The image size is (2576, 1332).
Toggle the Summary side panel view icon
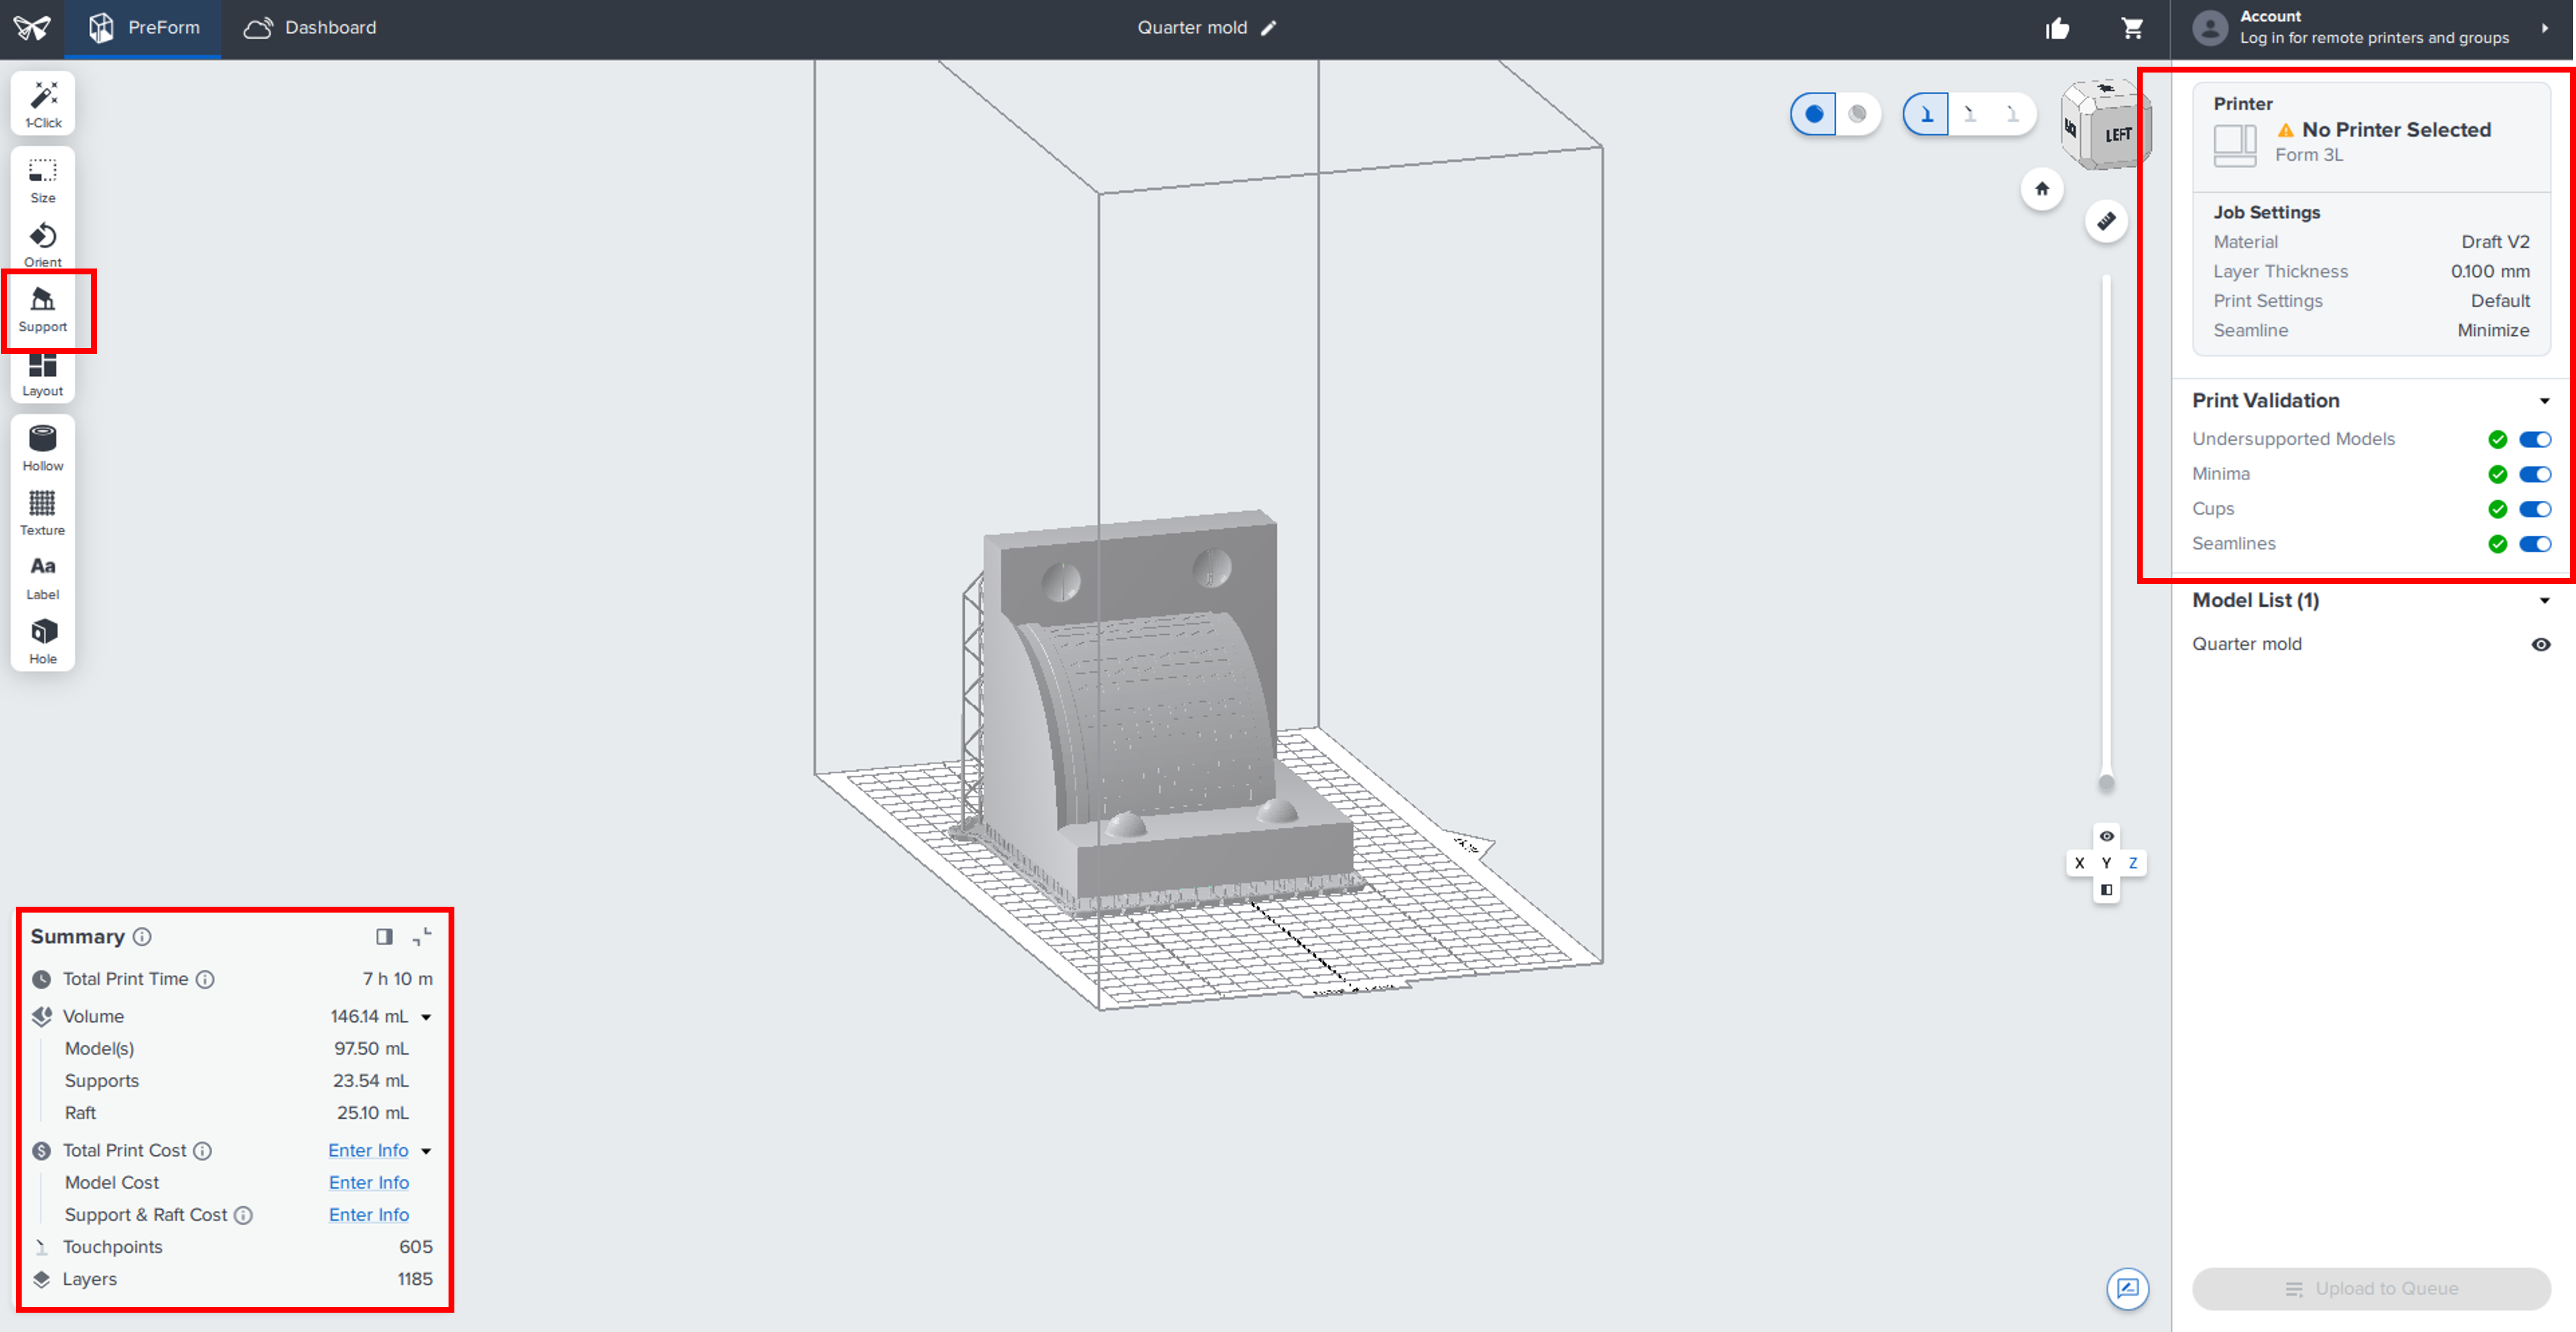[384, 936]
